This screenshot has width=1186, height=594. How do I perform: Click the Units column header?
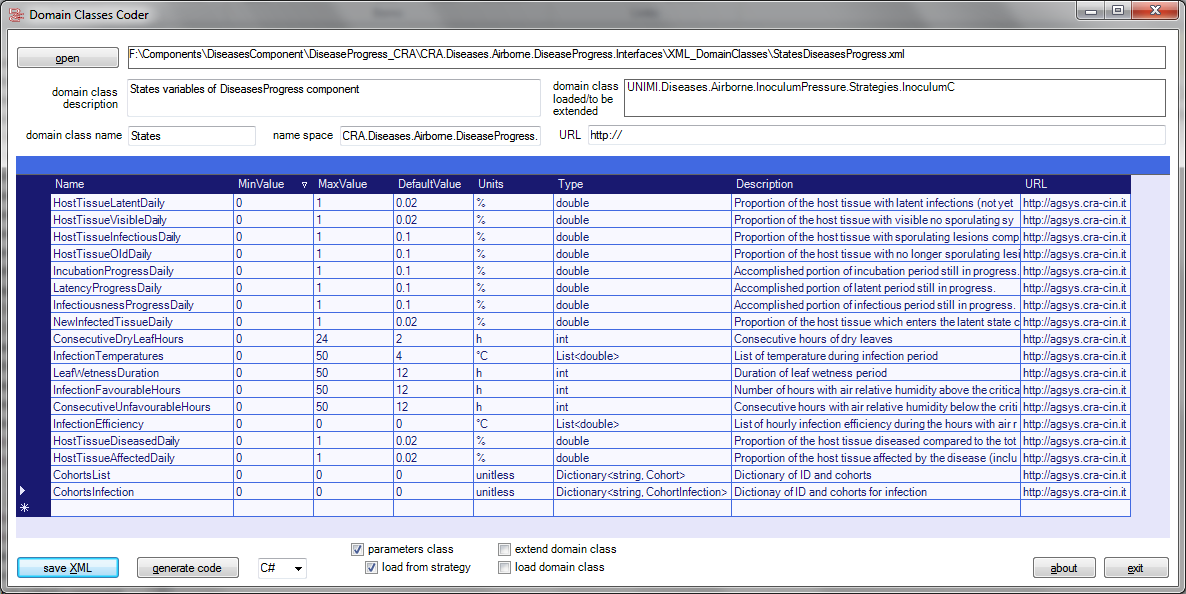click(x=514, y=184)
